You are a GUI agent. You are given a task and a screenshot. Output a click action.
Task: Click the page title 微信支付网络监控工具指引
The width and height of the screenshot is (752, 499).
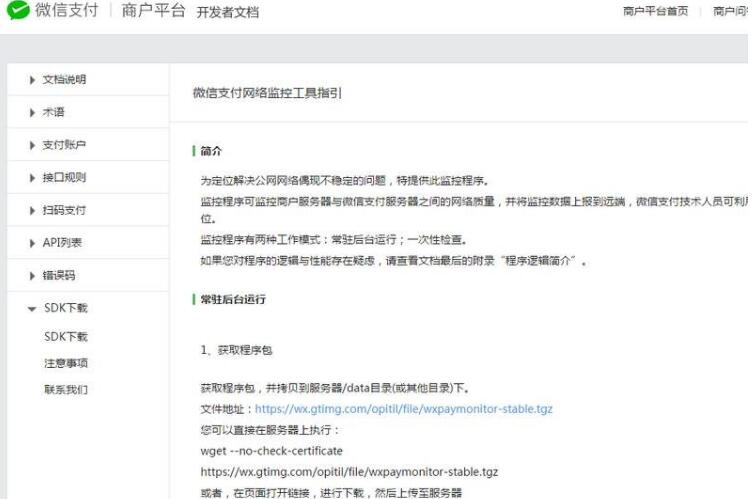coord(267,93)
